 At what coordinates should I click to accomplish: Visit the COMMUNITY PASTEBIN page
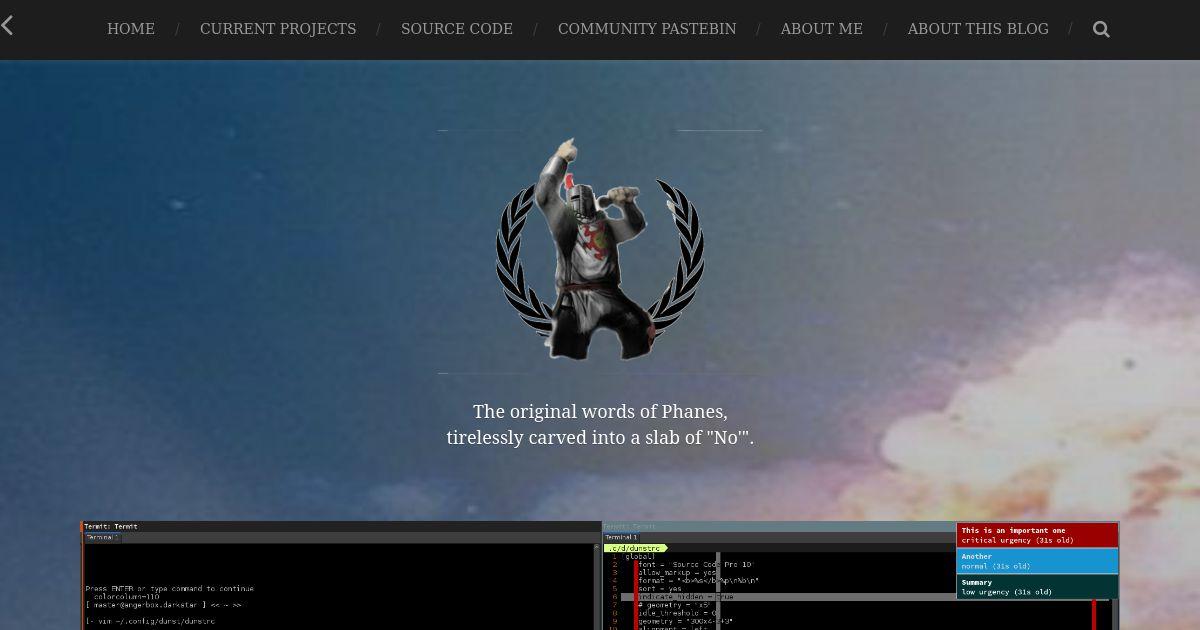[647, 29]
